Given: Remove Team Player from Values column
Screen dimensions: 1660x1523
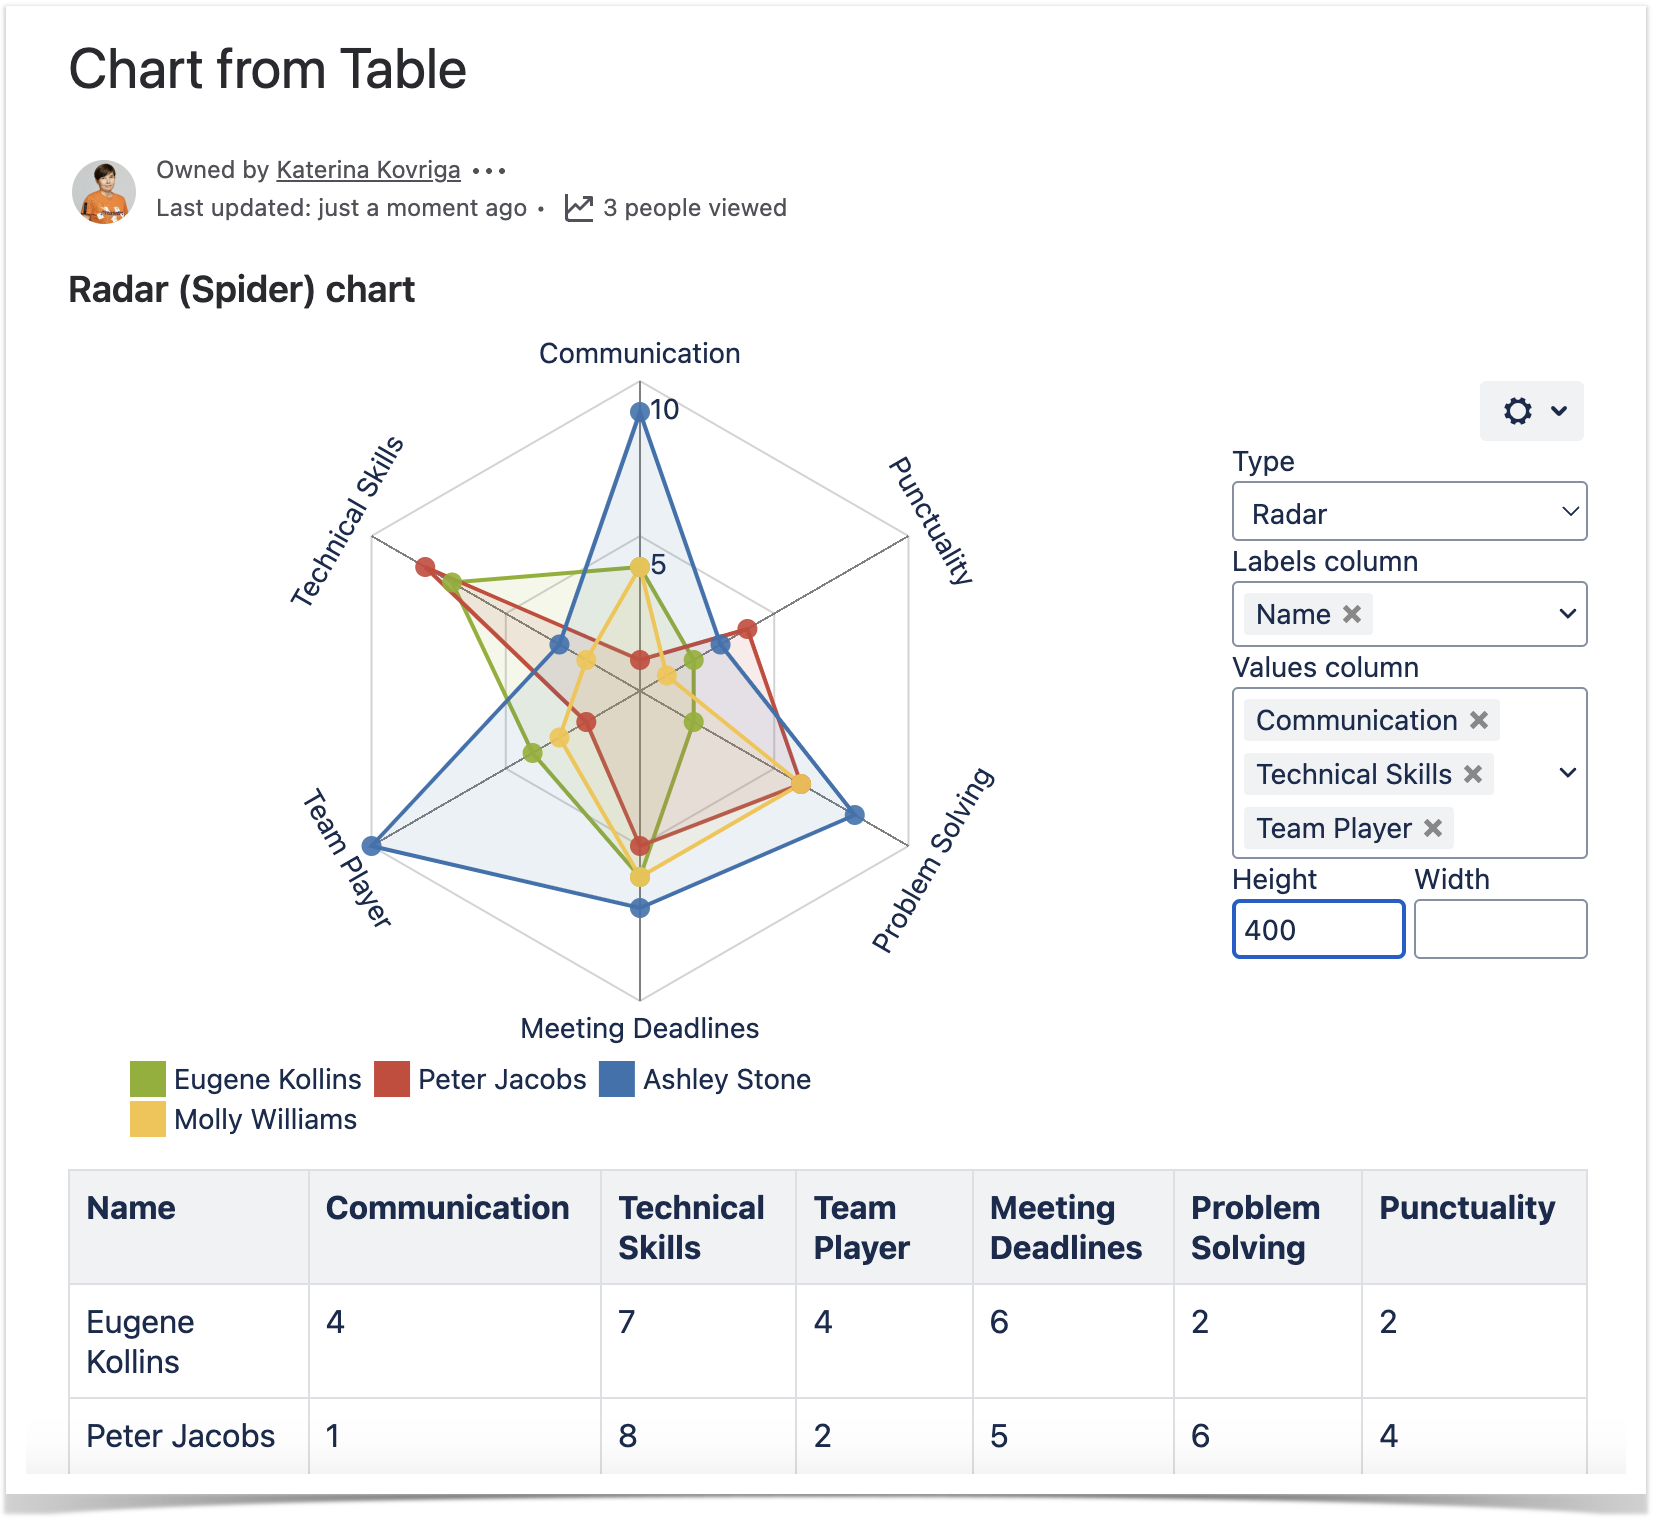Looking at the screenshot, I should click(1433, 828).
